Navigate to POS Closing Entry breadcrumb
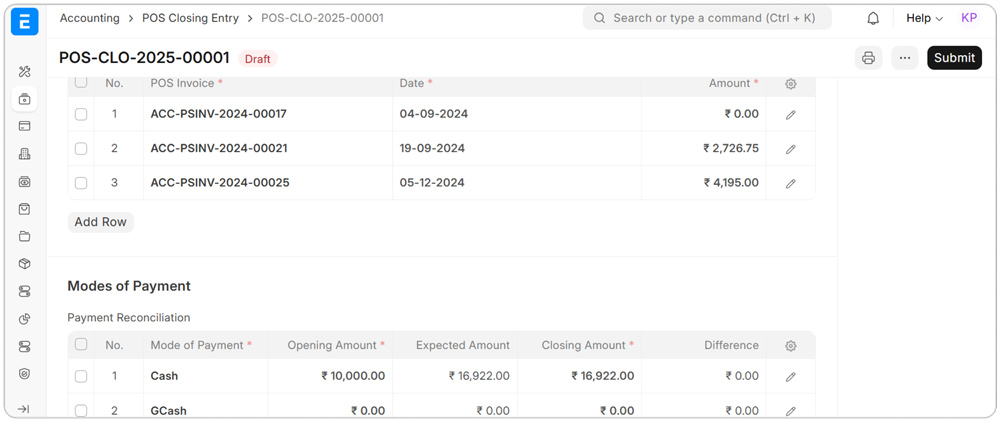This screenshot has width=1000, height=422. [190, 18]
